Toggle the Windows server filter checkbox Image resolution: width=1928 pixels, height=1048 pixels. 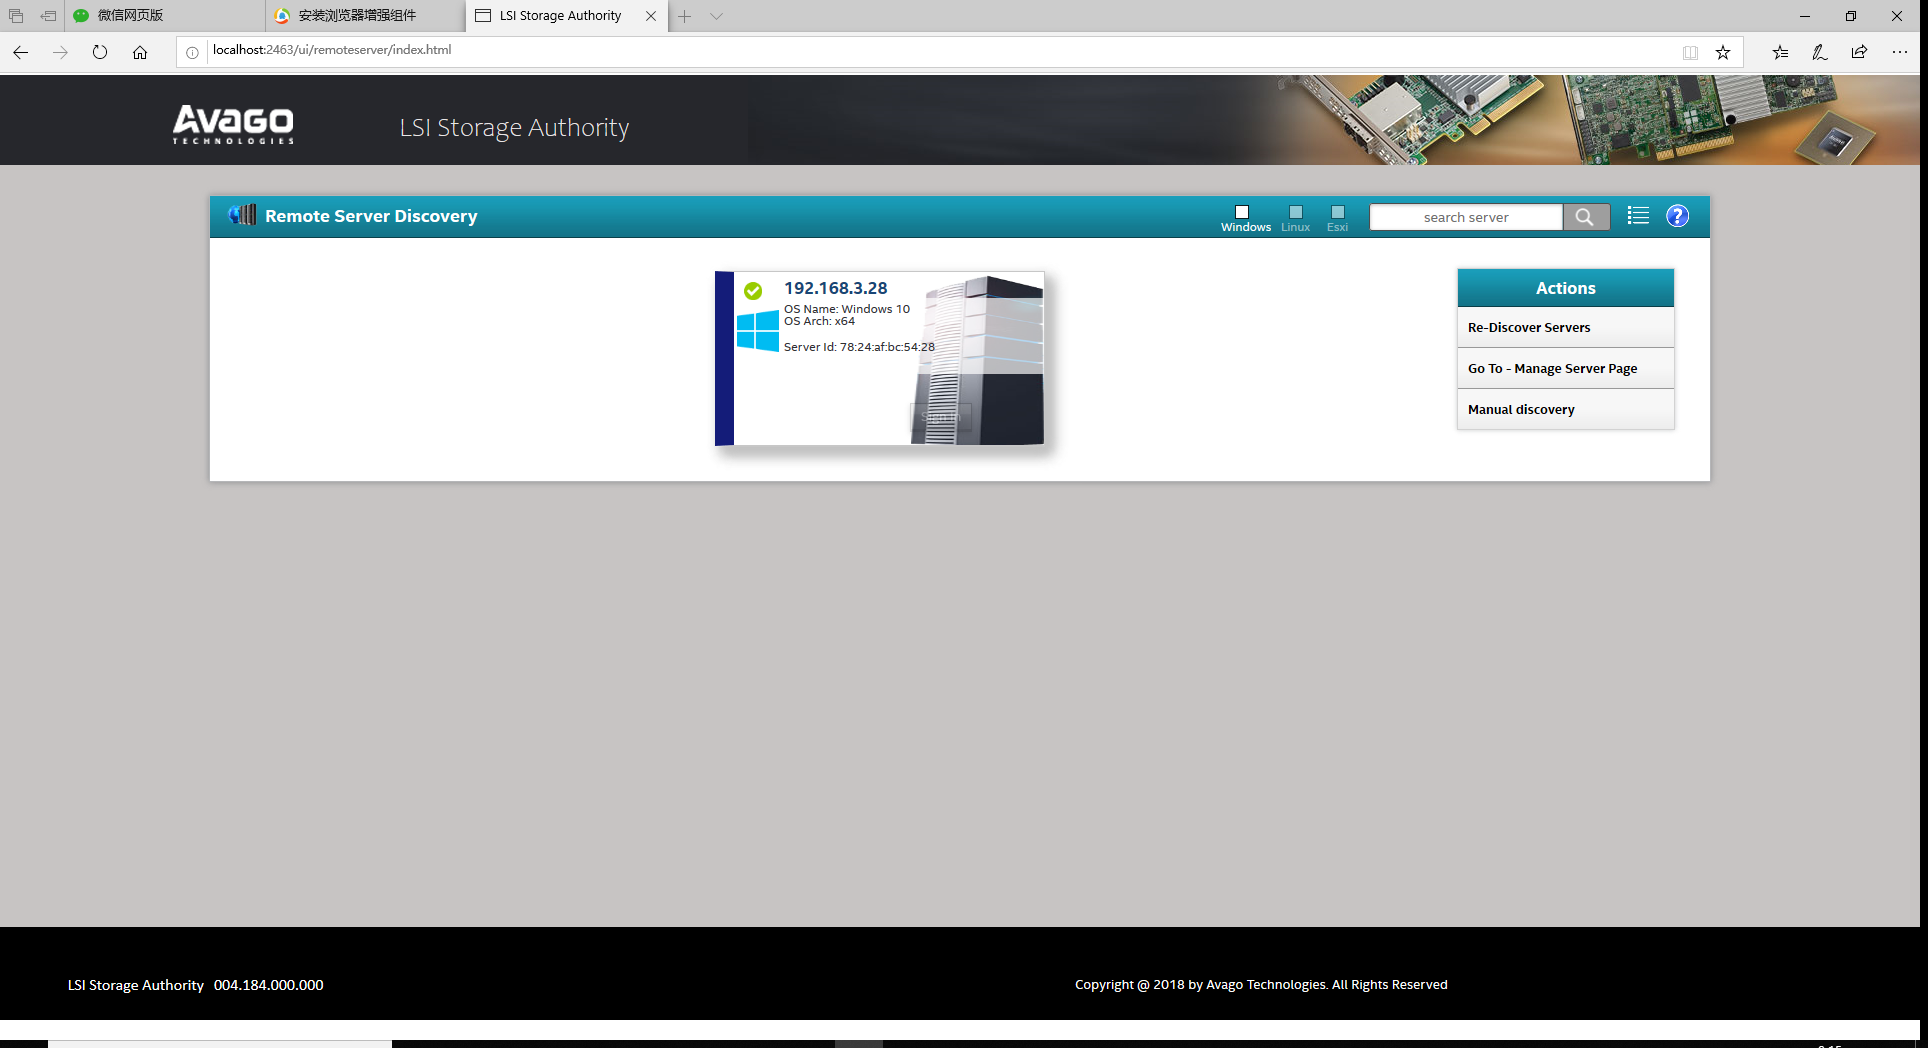tap(1242, 212)
